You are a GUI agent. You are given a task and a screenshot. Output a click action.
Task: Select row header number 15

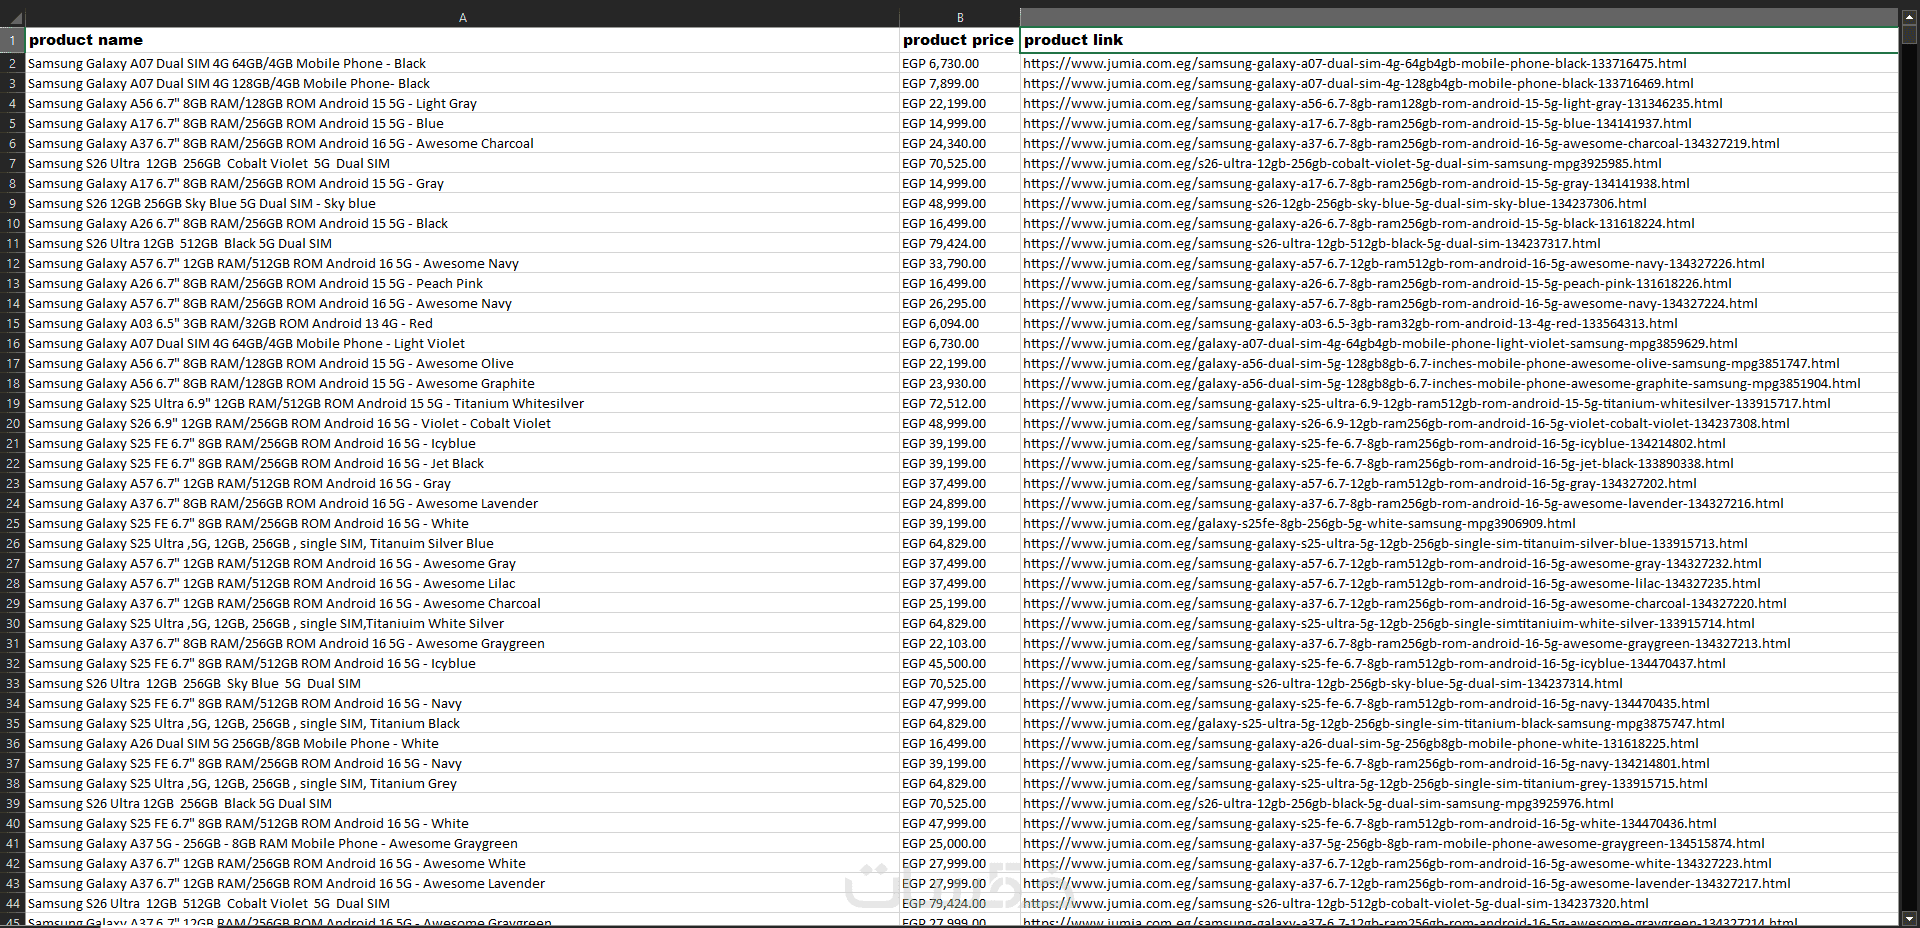click(12, 323)
